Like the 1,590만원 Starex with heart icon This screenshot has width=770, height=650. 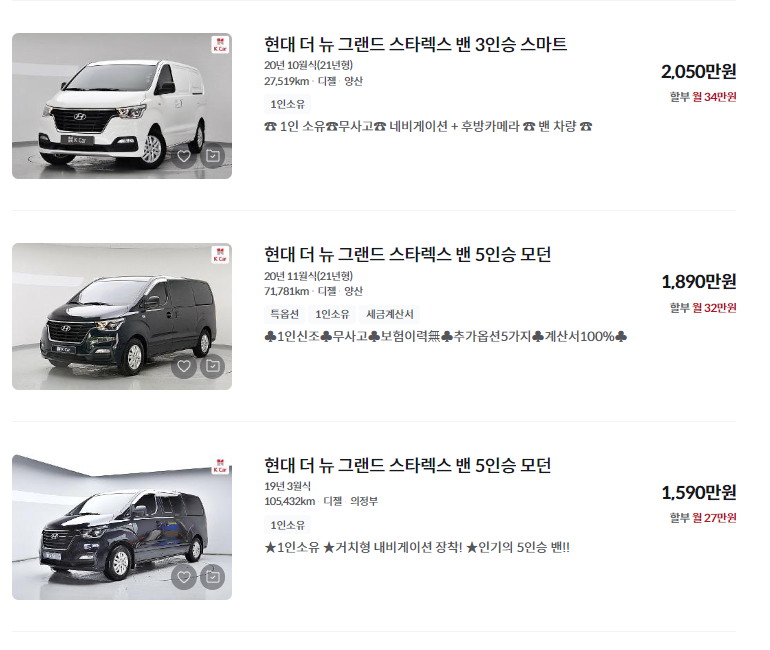[184, 577]
